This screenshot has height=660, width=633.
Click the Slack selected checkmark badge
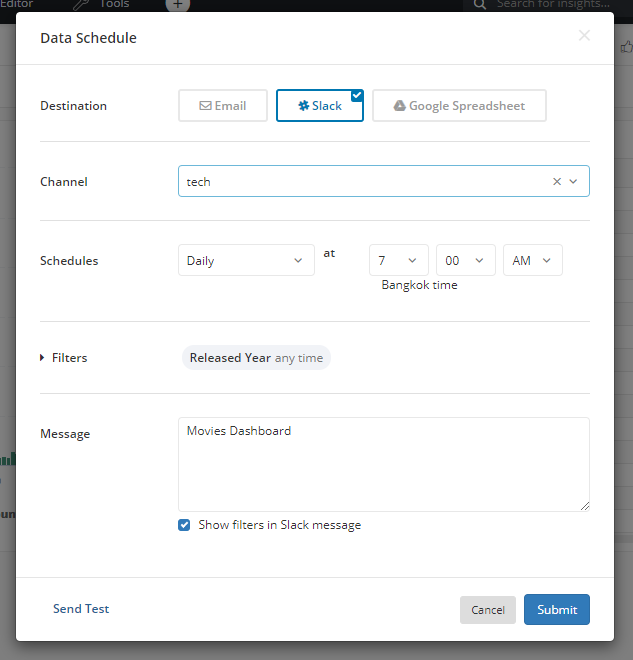(357, 96)
